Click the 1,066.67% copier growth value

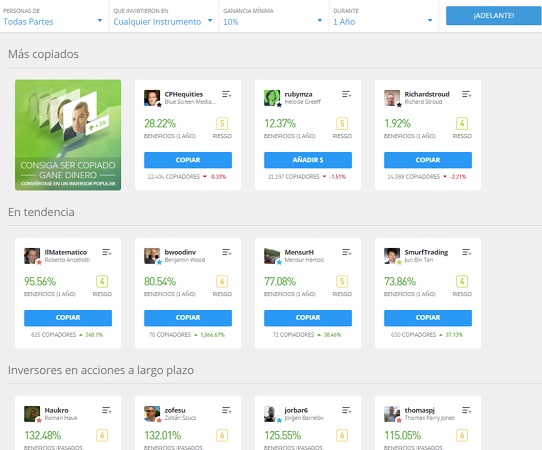coord(213,335)
